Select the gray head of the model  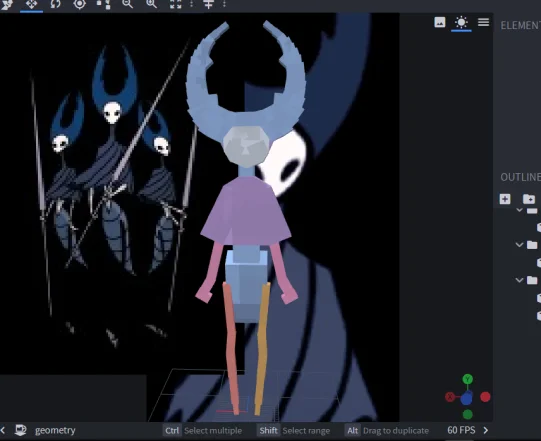(246, 147)
